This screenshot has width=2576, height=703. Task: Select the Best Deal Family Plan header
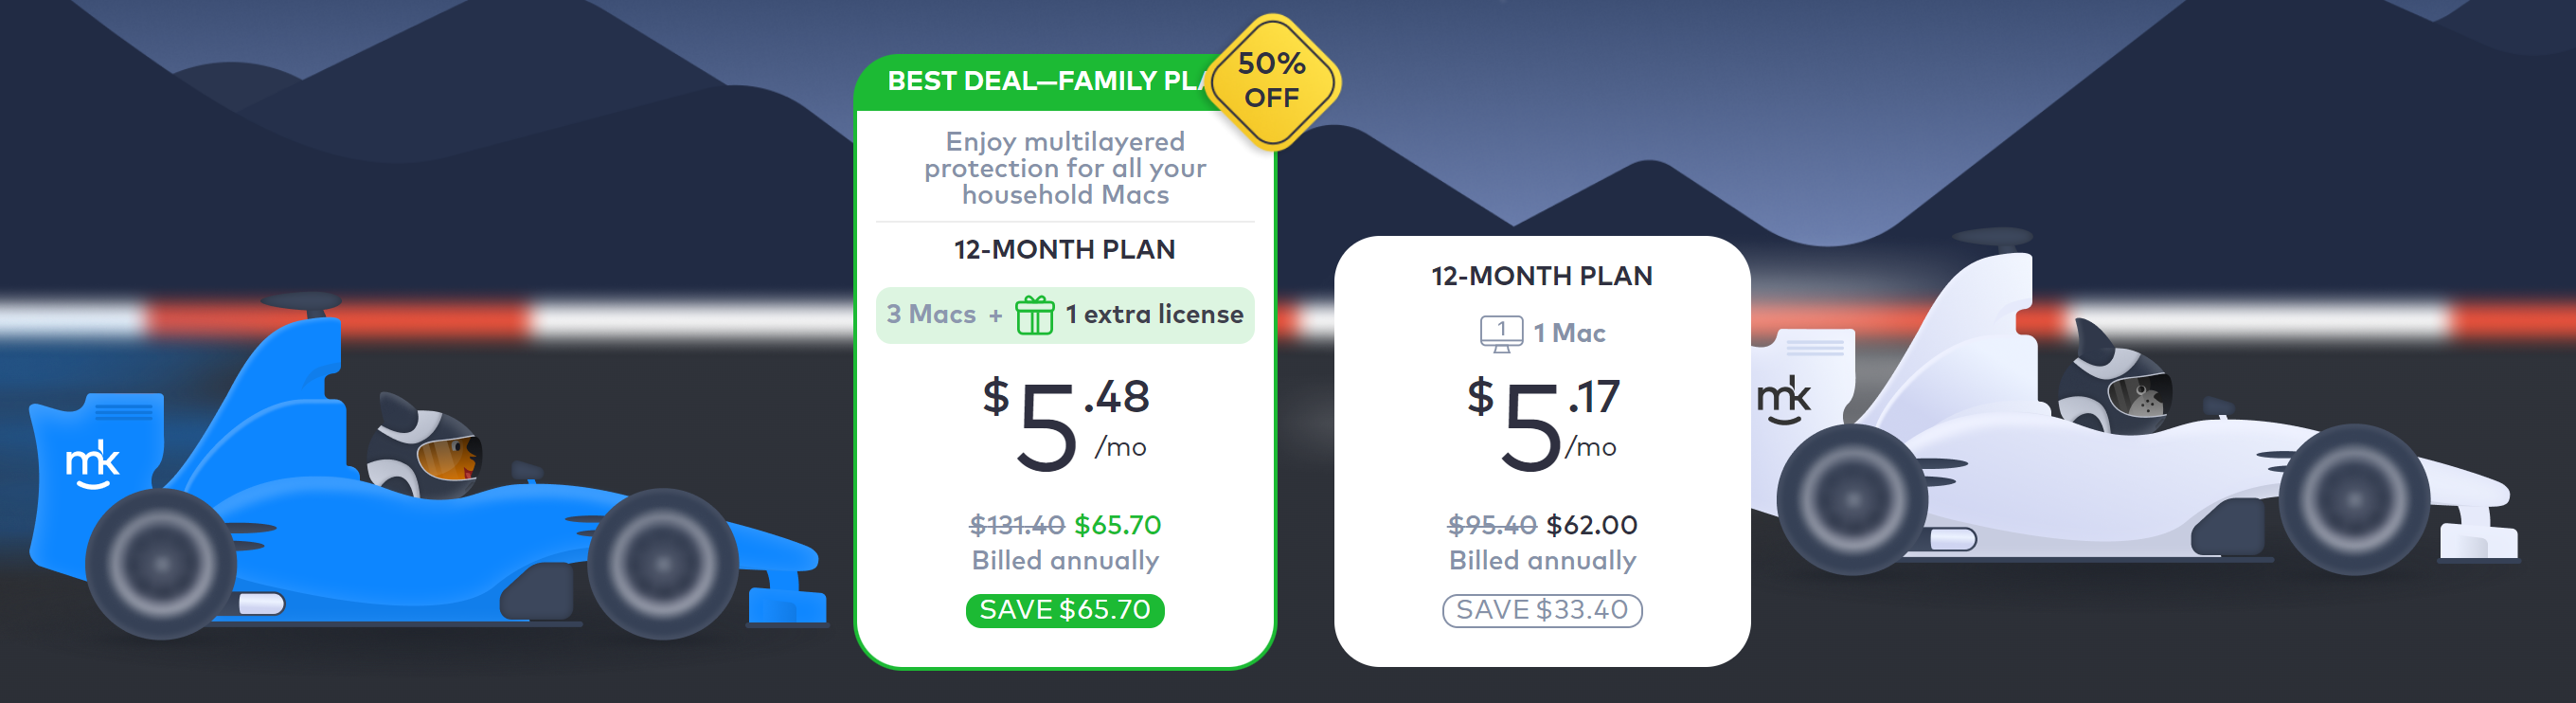coord(1045,81)
